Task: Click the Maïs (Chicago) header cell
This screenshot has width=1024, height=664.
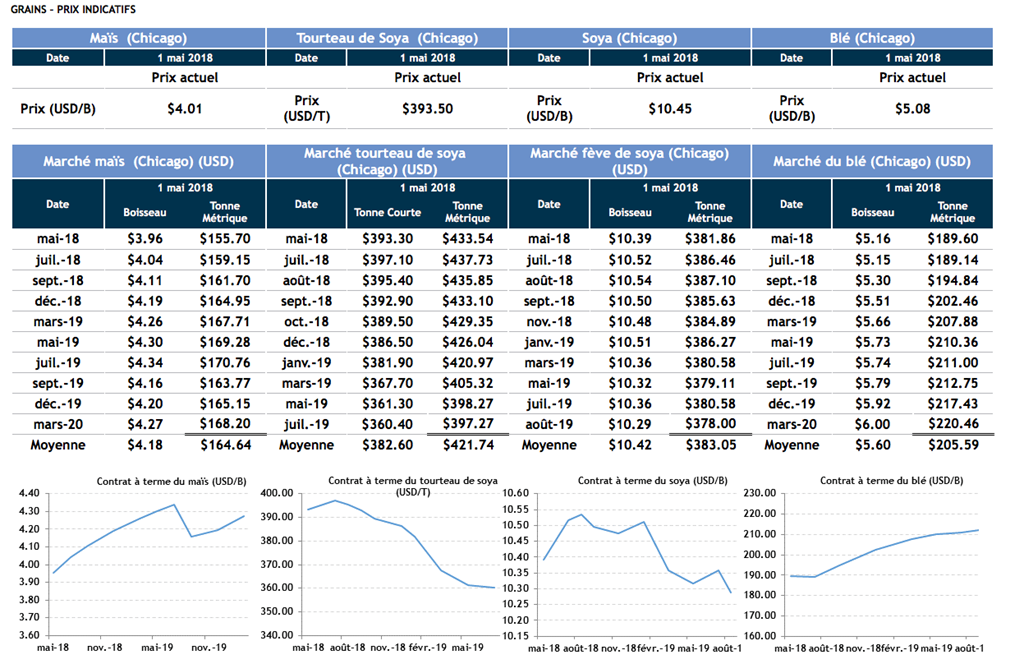Action: click(139, 38)
